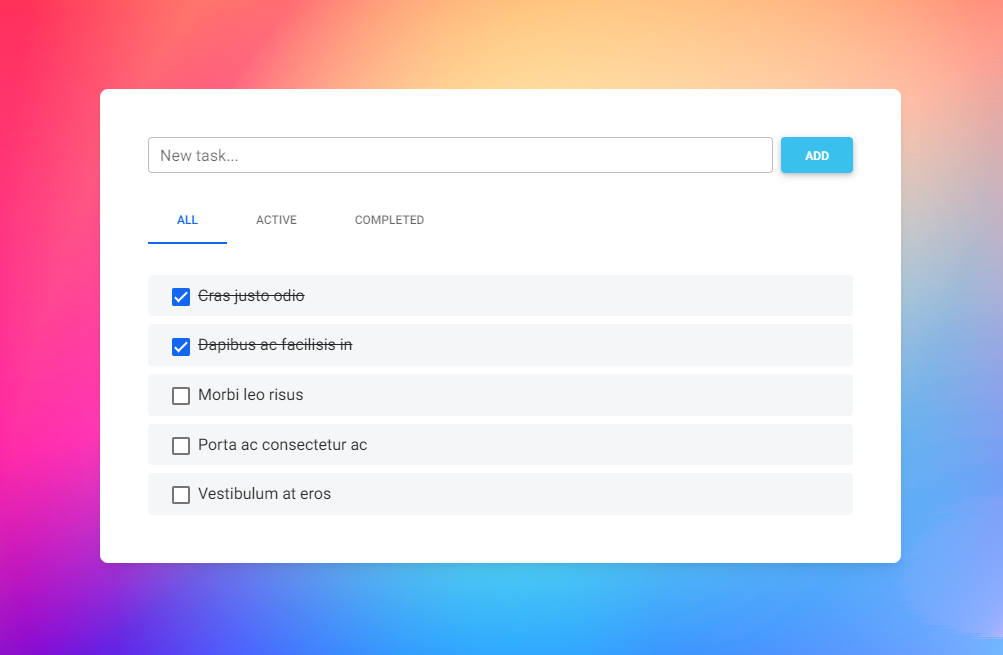Select the ALL tab
This screenshot has width=1003, height=655.
pos(187,219)
